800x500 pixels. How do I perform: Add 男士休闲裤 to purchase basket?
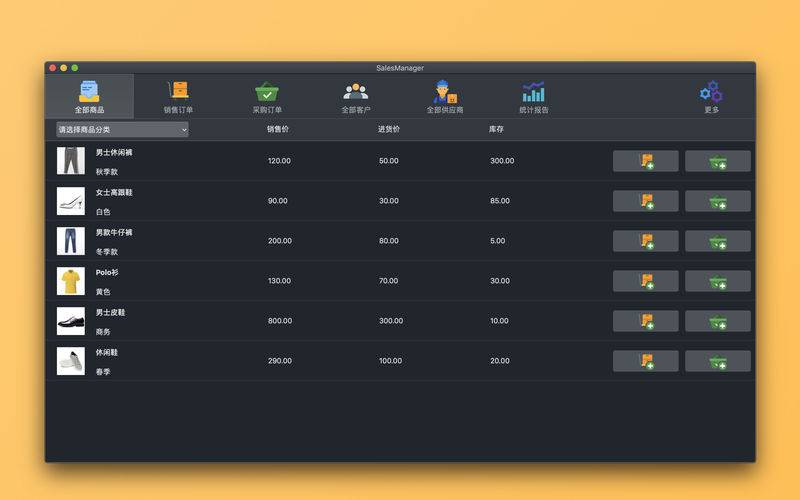[718, 161]
